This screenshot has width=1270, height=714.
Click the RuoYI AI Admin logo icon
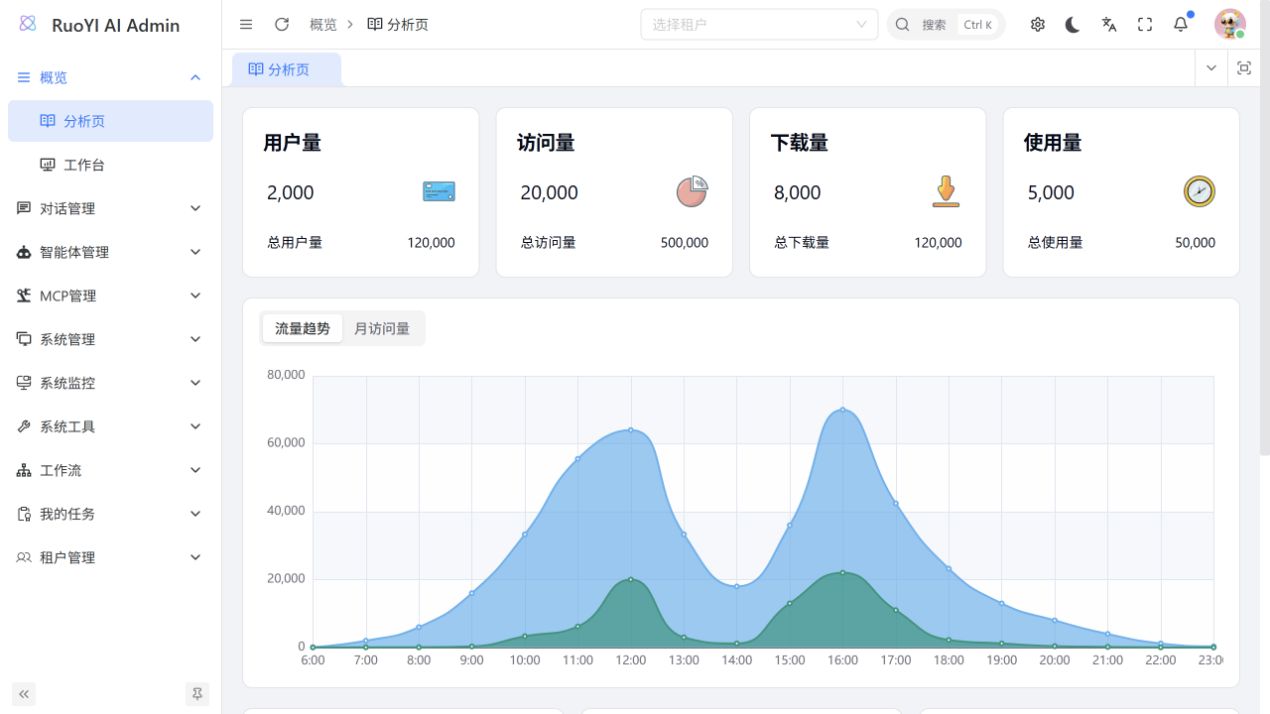[28, 24]
